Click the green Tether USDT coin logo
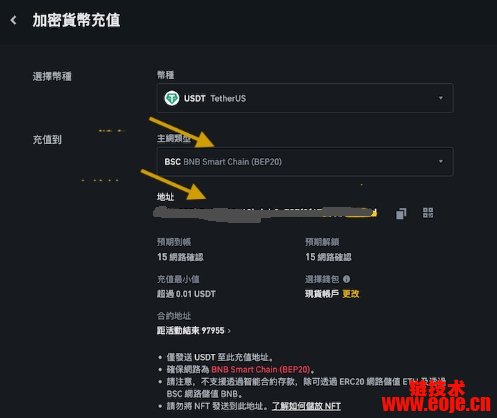Viewport: 497px width, 418px height. coord(172,98)
